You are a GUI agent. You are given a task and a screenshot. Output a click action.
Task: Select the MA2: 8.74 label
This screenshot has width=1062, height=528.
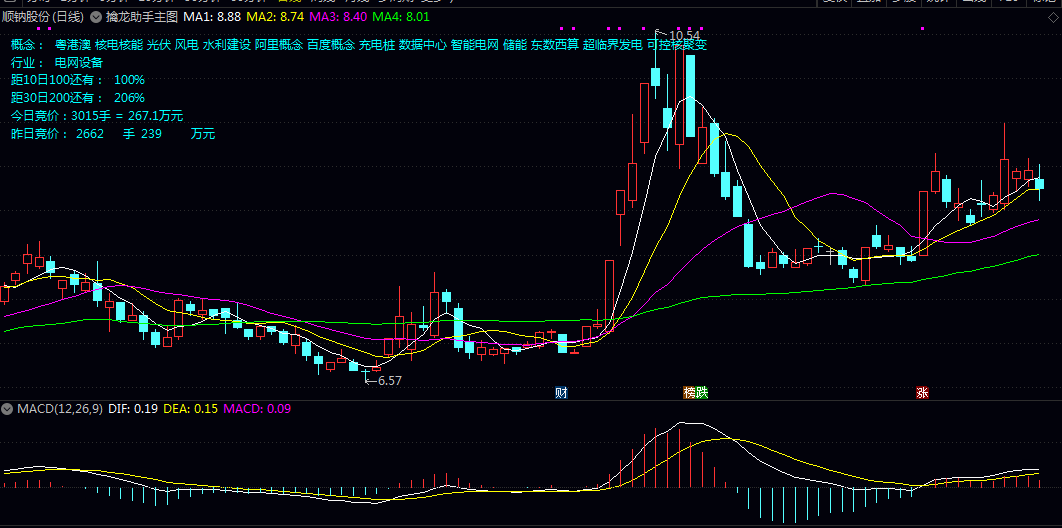coord(273,16)
